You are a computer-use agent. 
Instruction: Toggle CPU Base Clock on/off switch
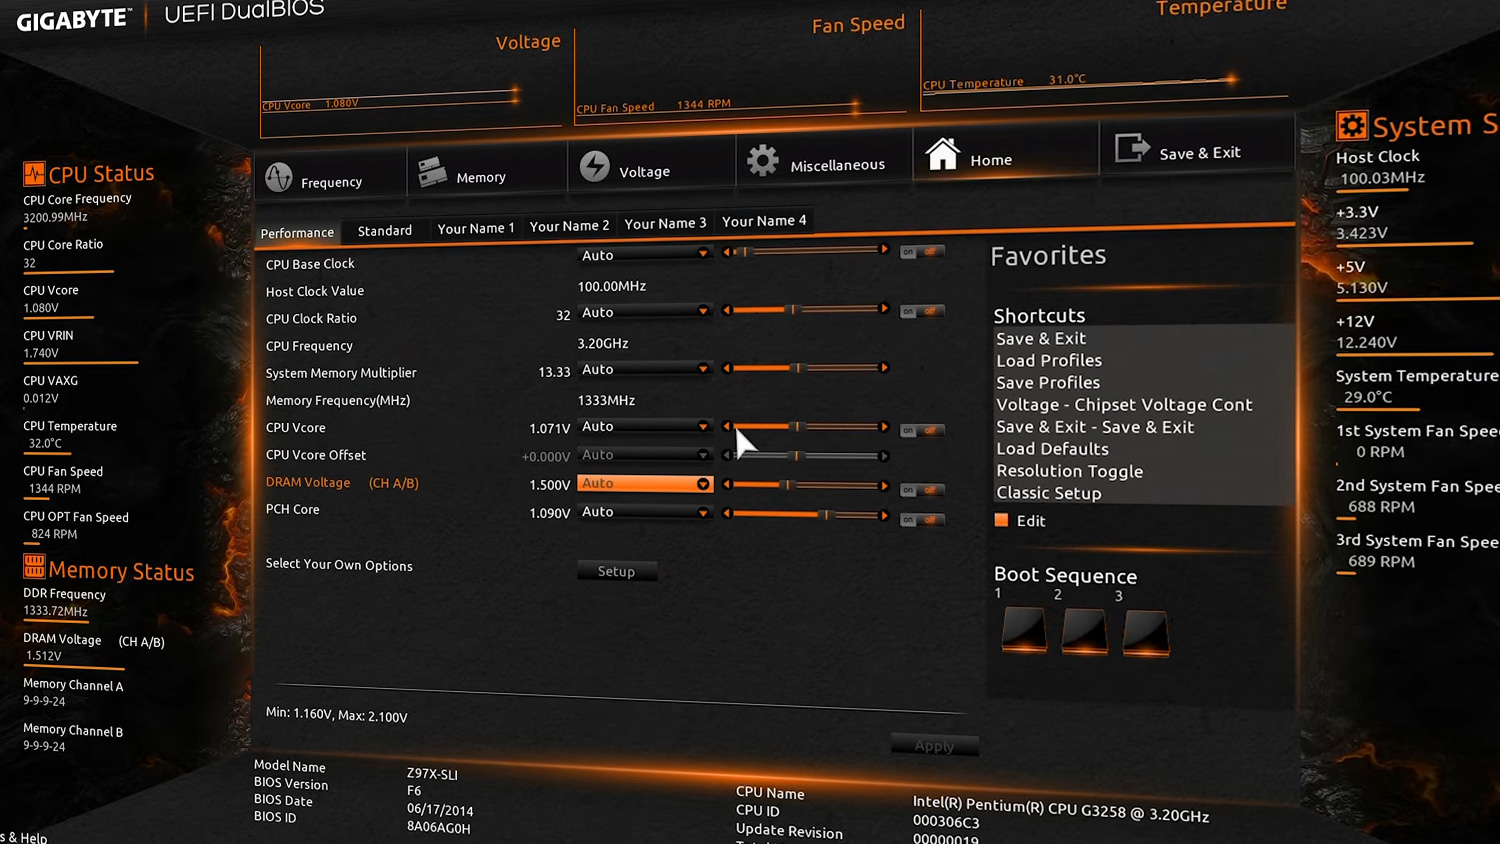920,252
